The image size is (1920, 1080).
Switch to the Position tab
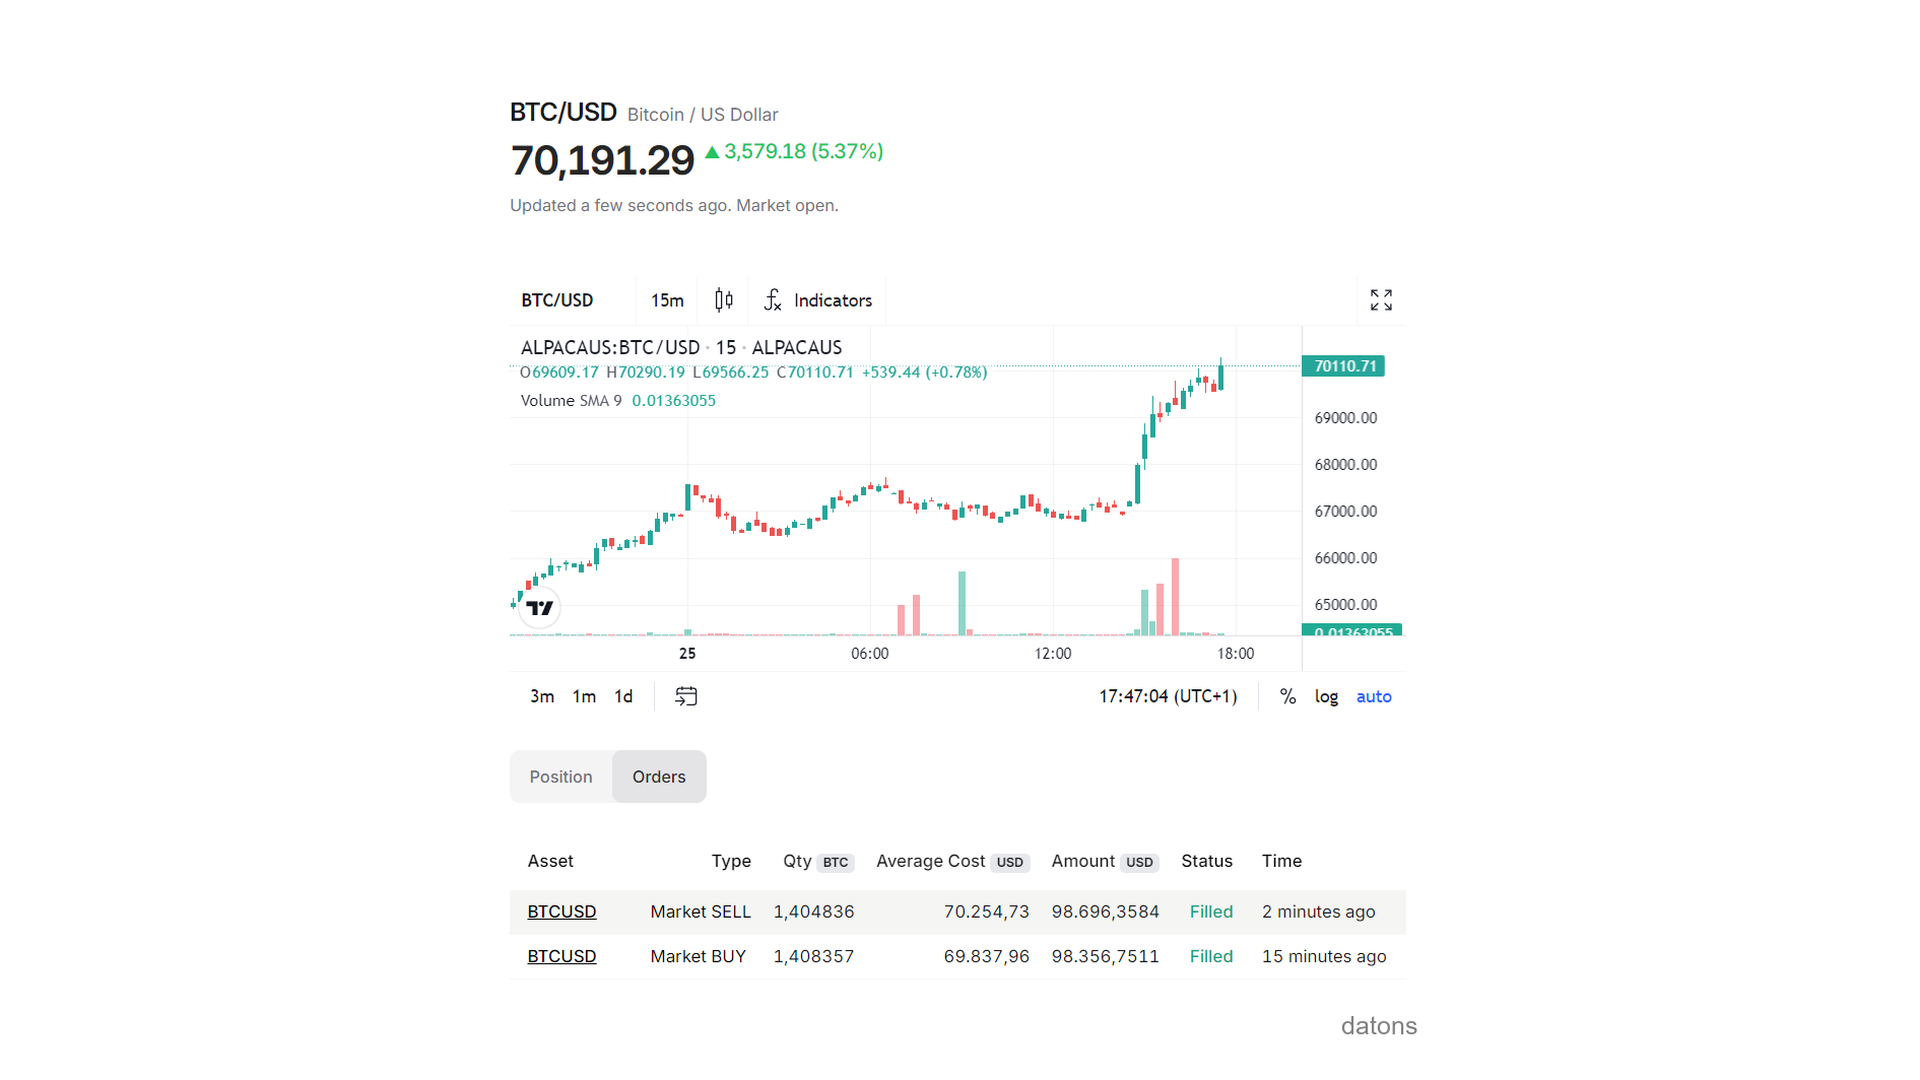coord(561,776)
